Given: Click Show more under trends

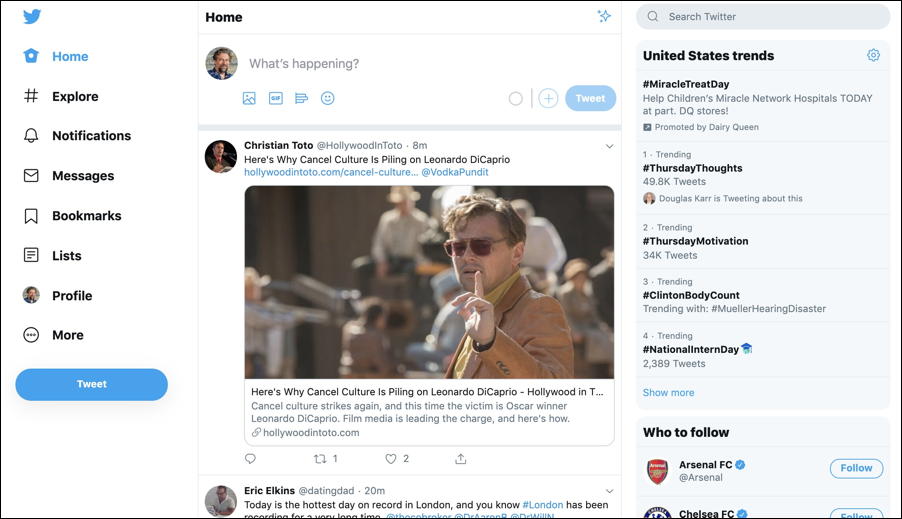Looking at the screenshot, I should pos(668,393).
